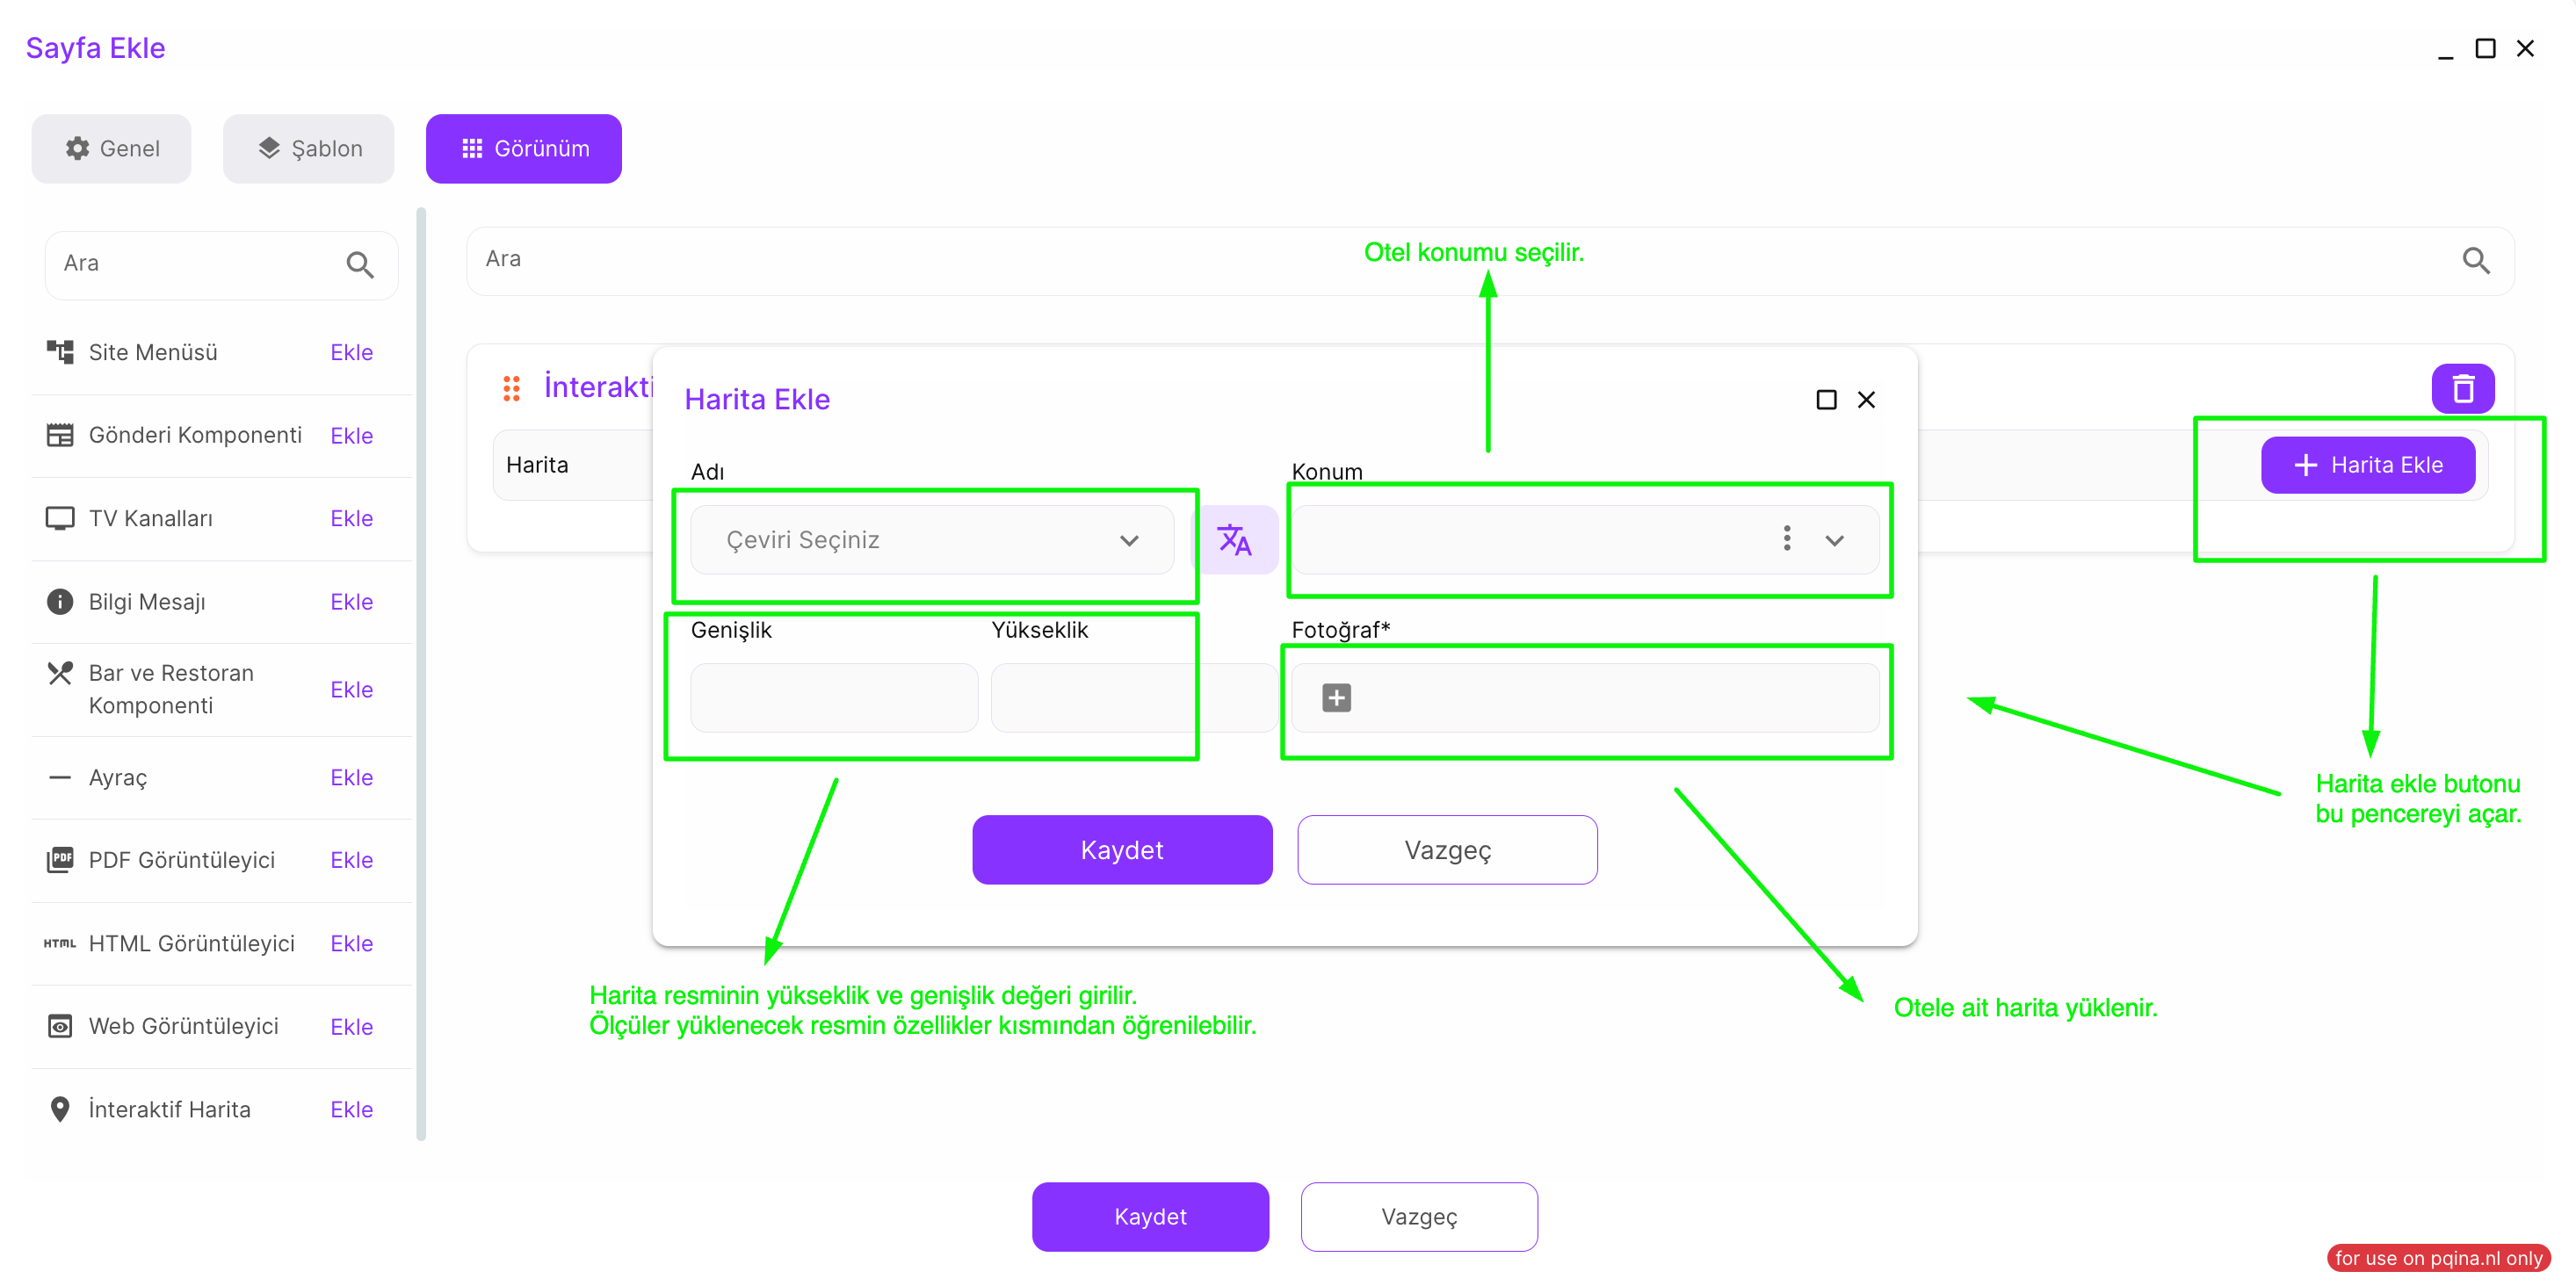Switch to the Genel tab

coord(112,148)
